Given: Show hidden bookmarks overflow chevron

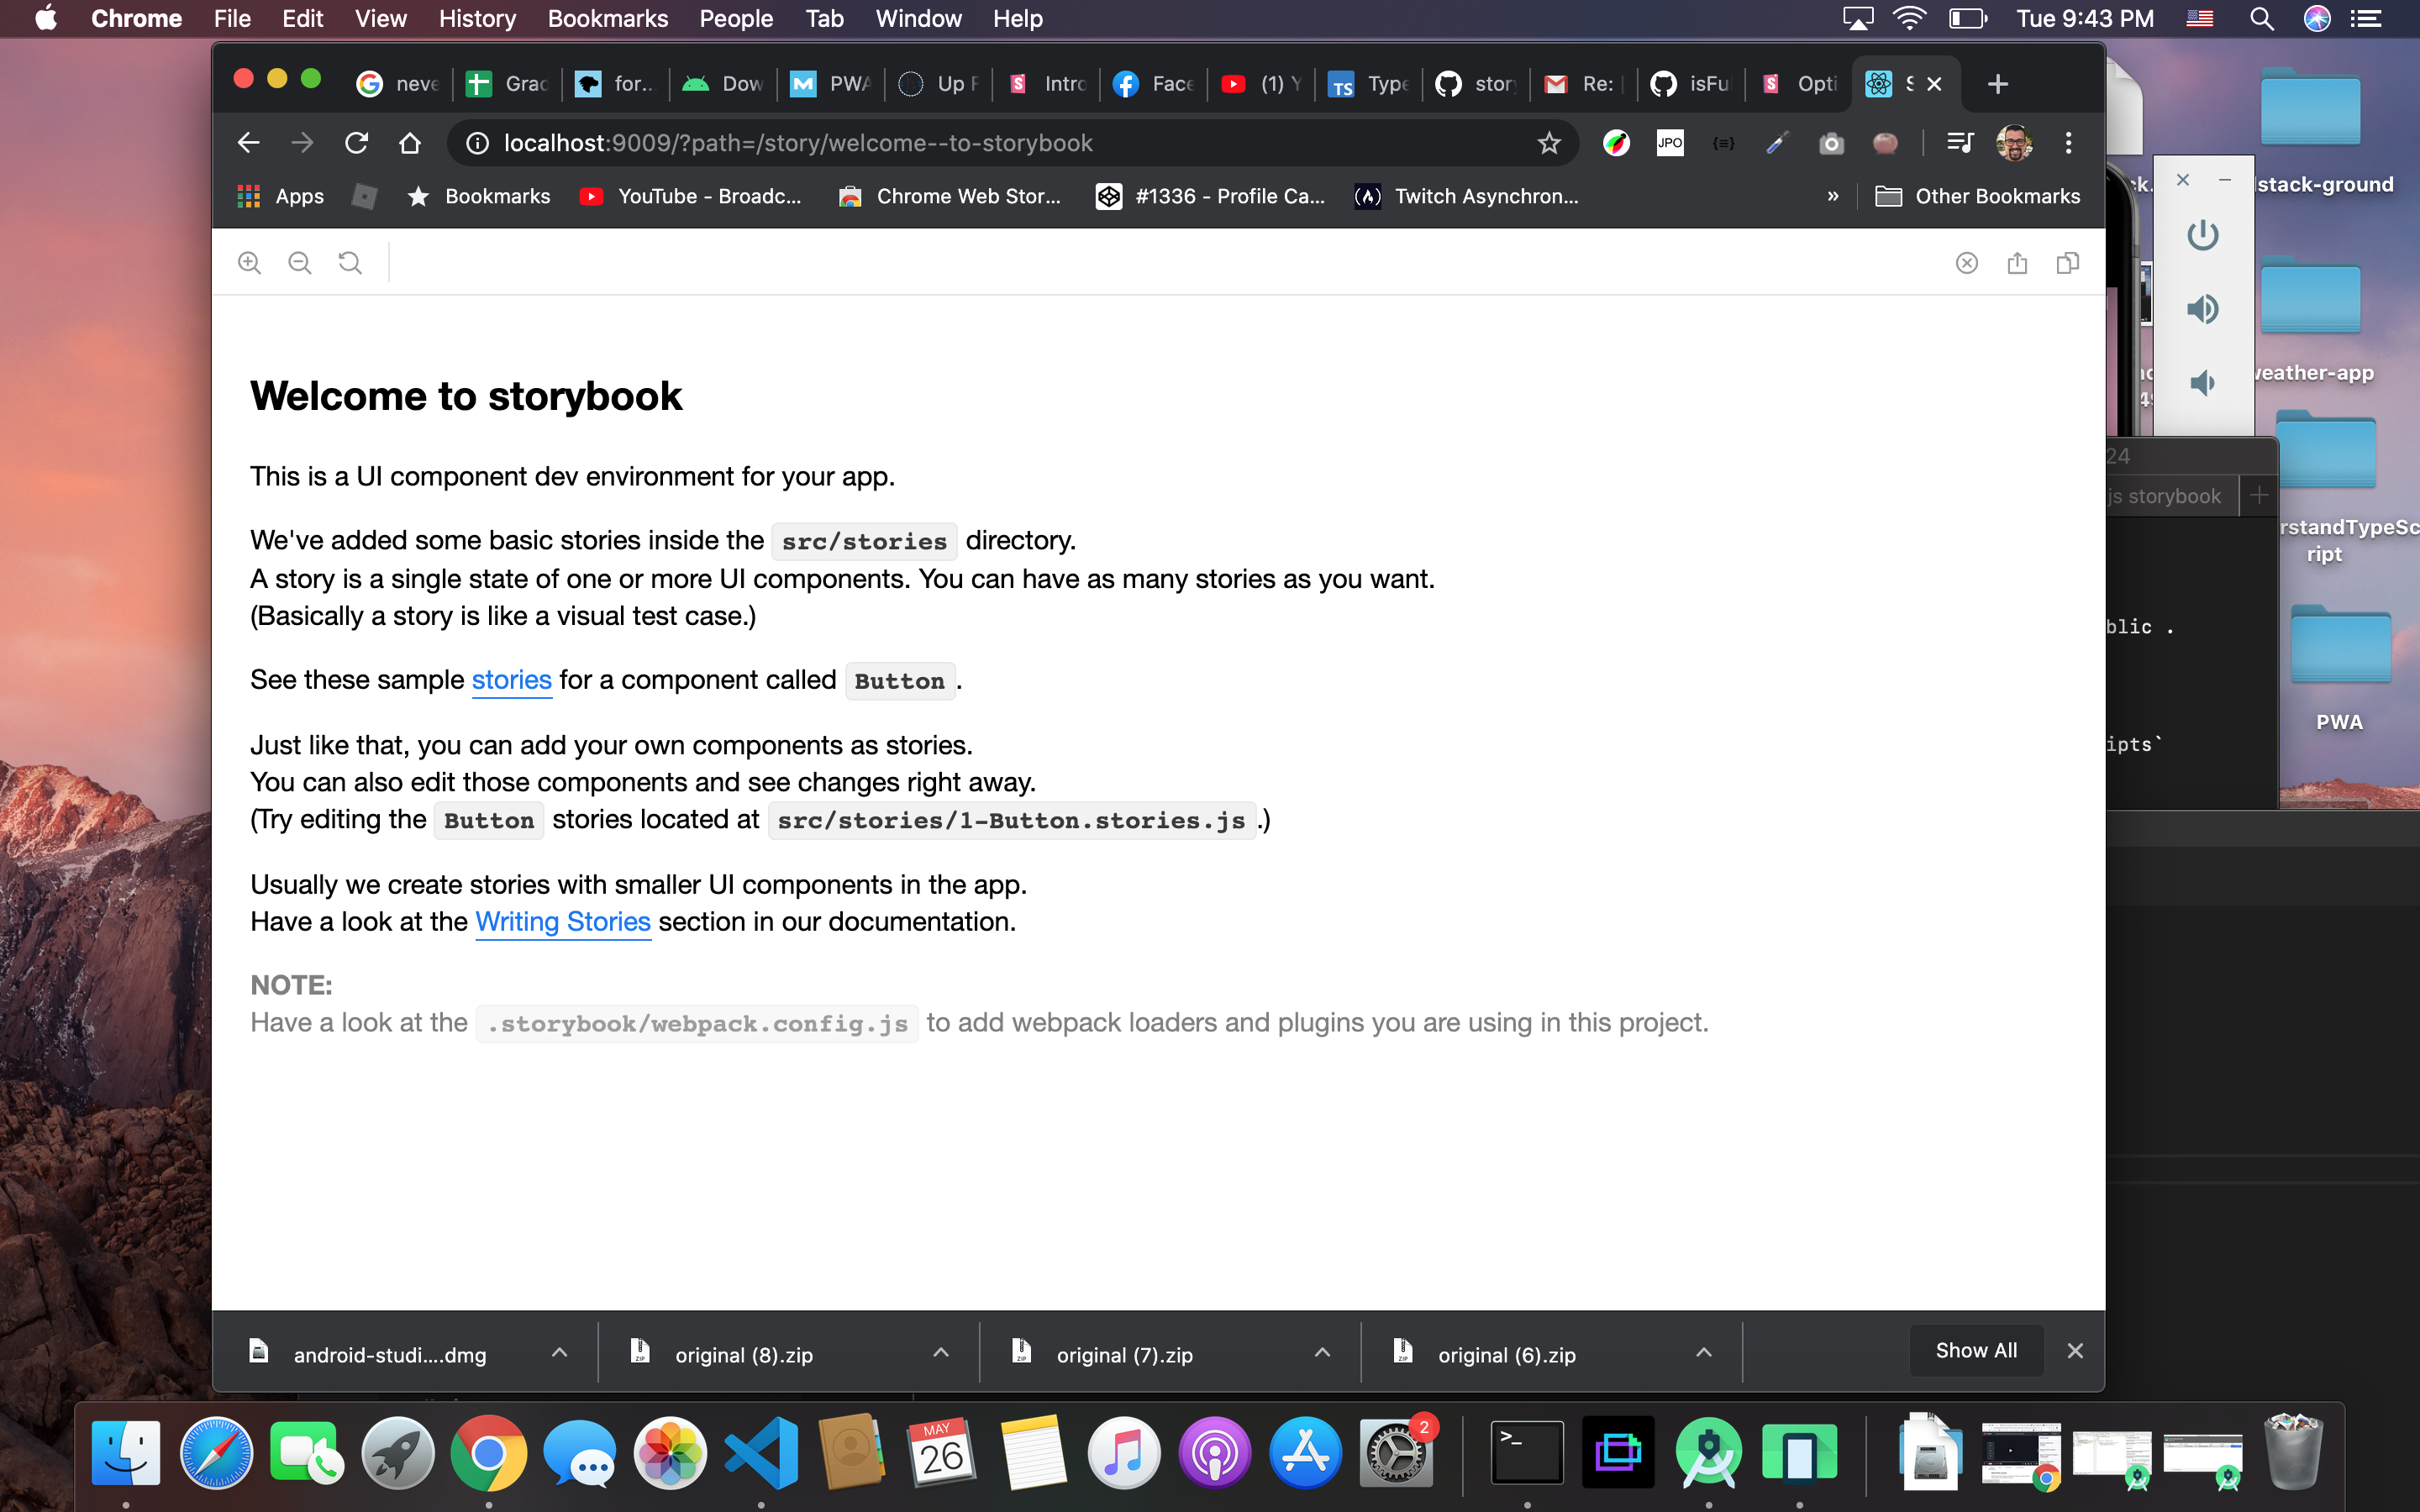Looking at the screenshot, I should click(1832, 196).
